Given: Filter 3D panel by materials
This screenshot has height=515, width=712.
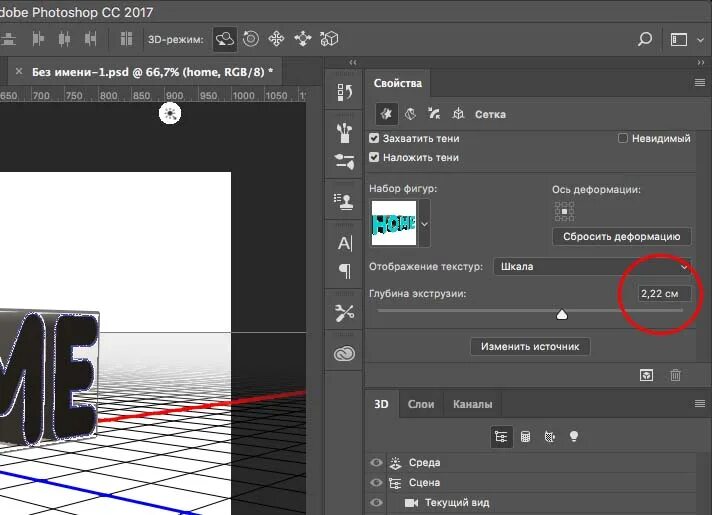Looking at the screenshot, I should pos(549,437).
